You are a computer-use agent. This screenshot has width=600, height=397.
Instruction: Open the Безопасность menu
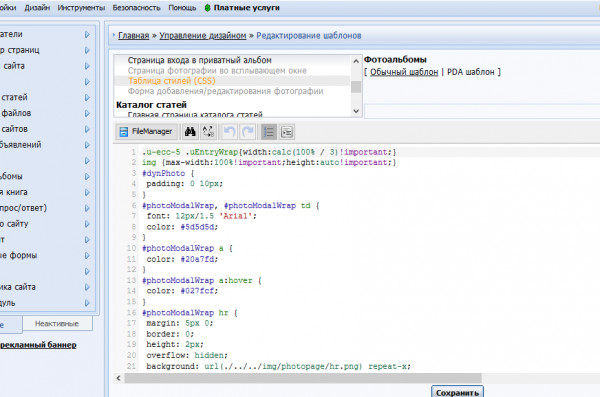(136, 8)
